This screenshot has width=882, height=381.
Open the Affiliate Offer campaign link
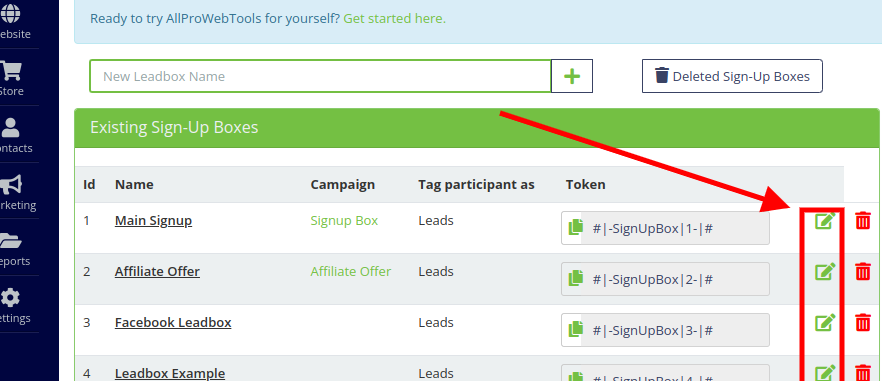click(350, 271)
